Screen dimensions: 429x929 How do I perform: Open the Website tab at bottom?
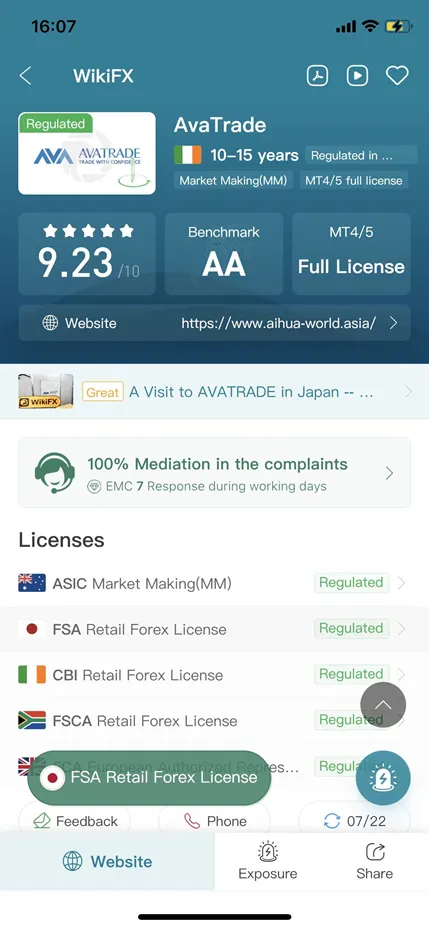(107, 861)
